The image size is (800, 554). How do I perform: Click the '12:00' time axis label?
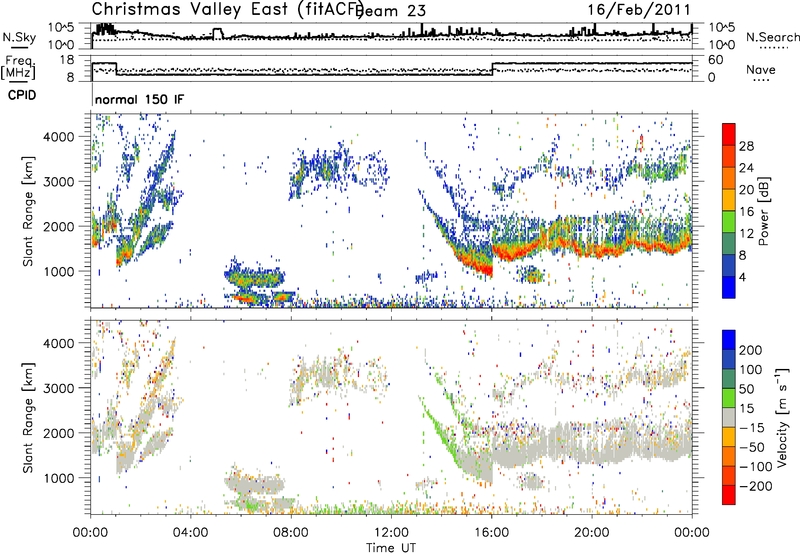391,533
